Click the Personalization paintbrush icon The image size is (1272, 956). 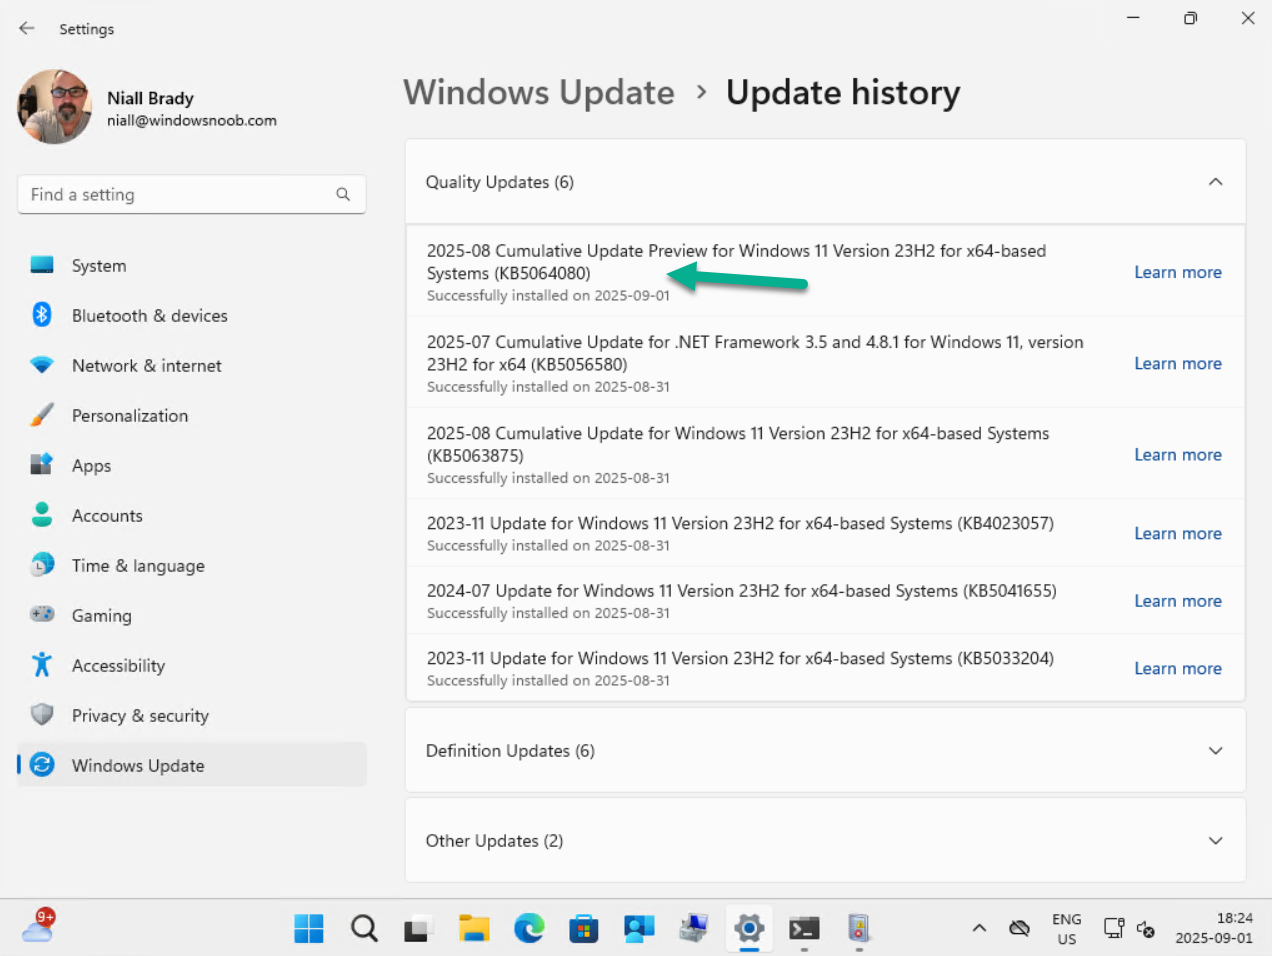point(42,415)
